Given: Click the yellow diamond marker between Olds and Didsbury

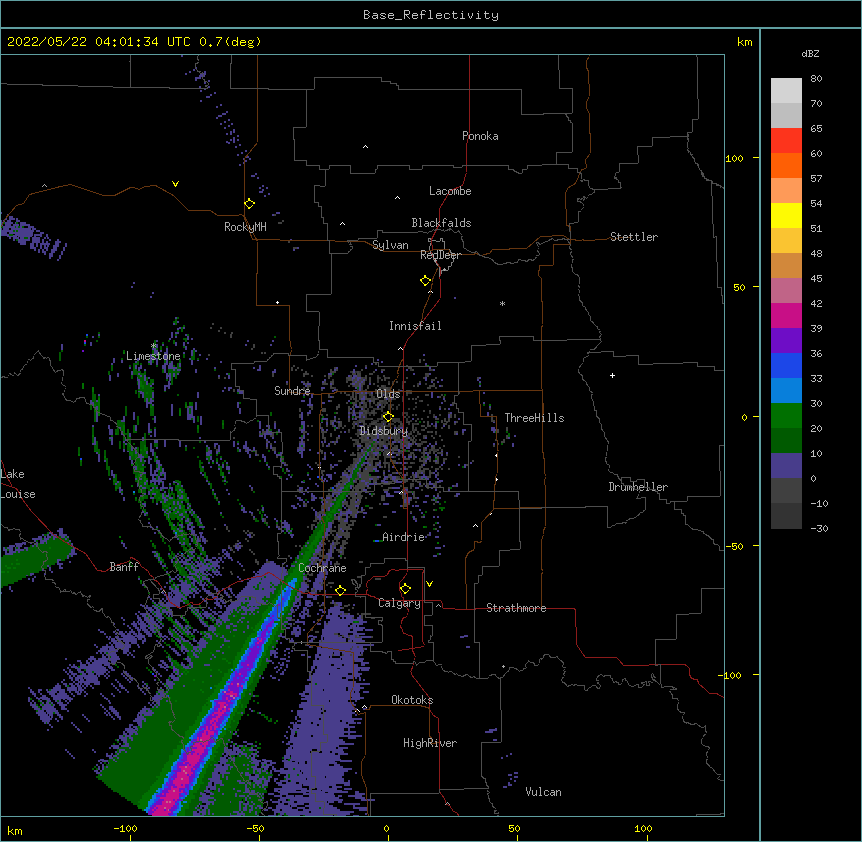Looking at the screenshot, I should 388,417.
